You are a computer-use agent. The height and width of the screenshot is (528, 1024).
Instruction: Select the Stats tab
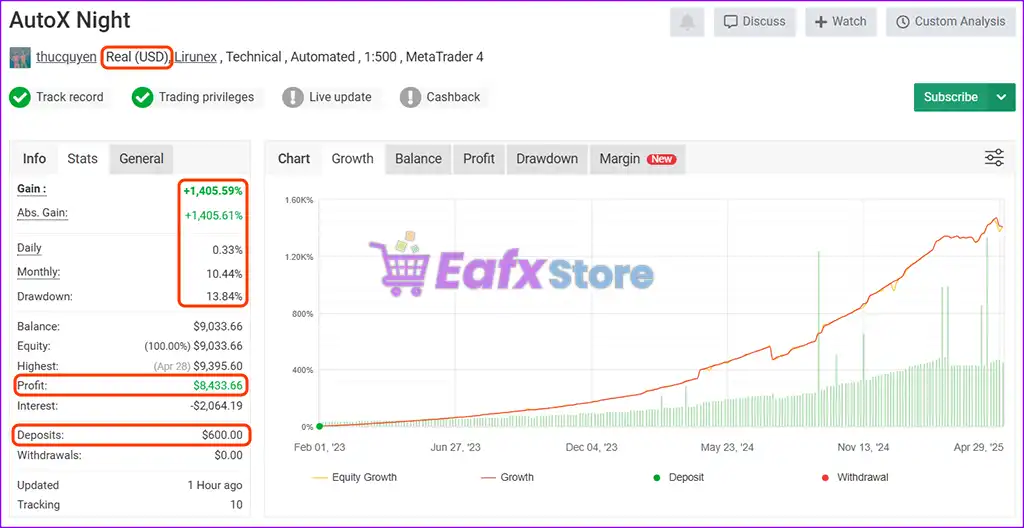tap(82, 159)
